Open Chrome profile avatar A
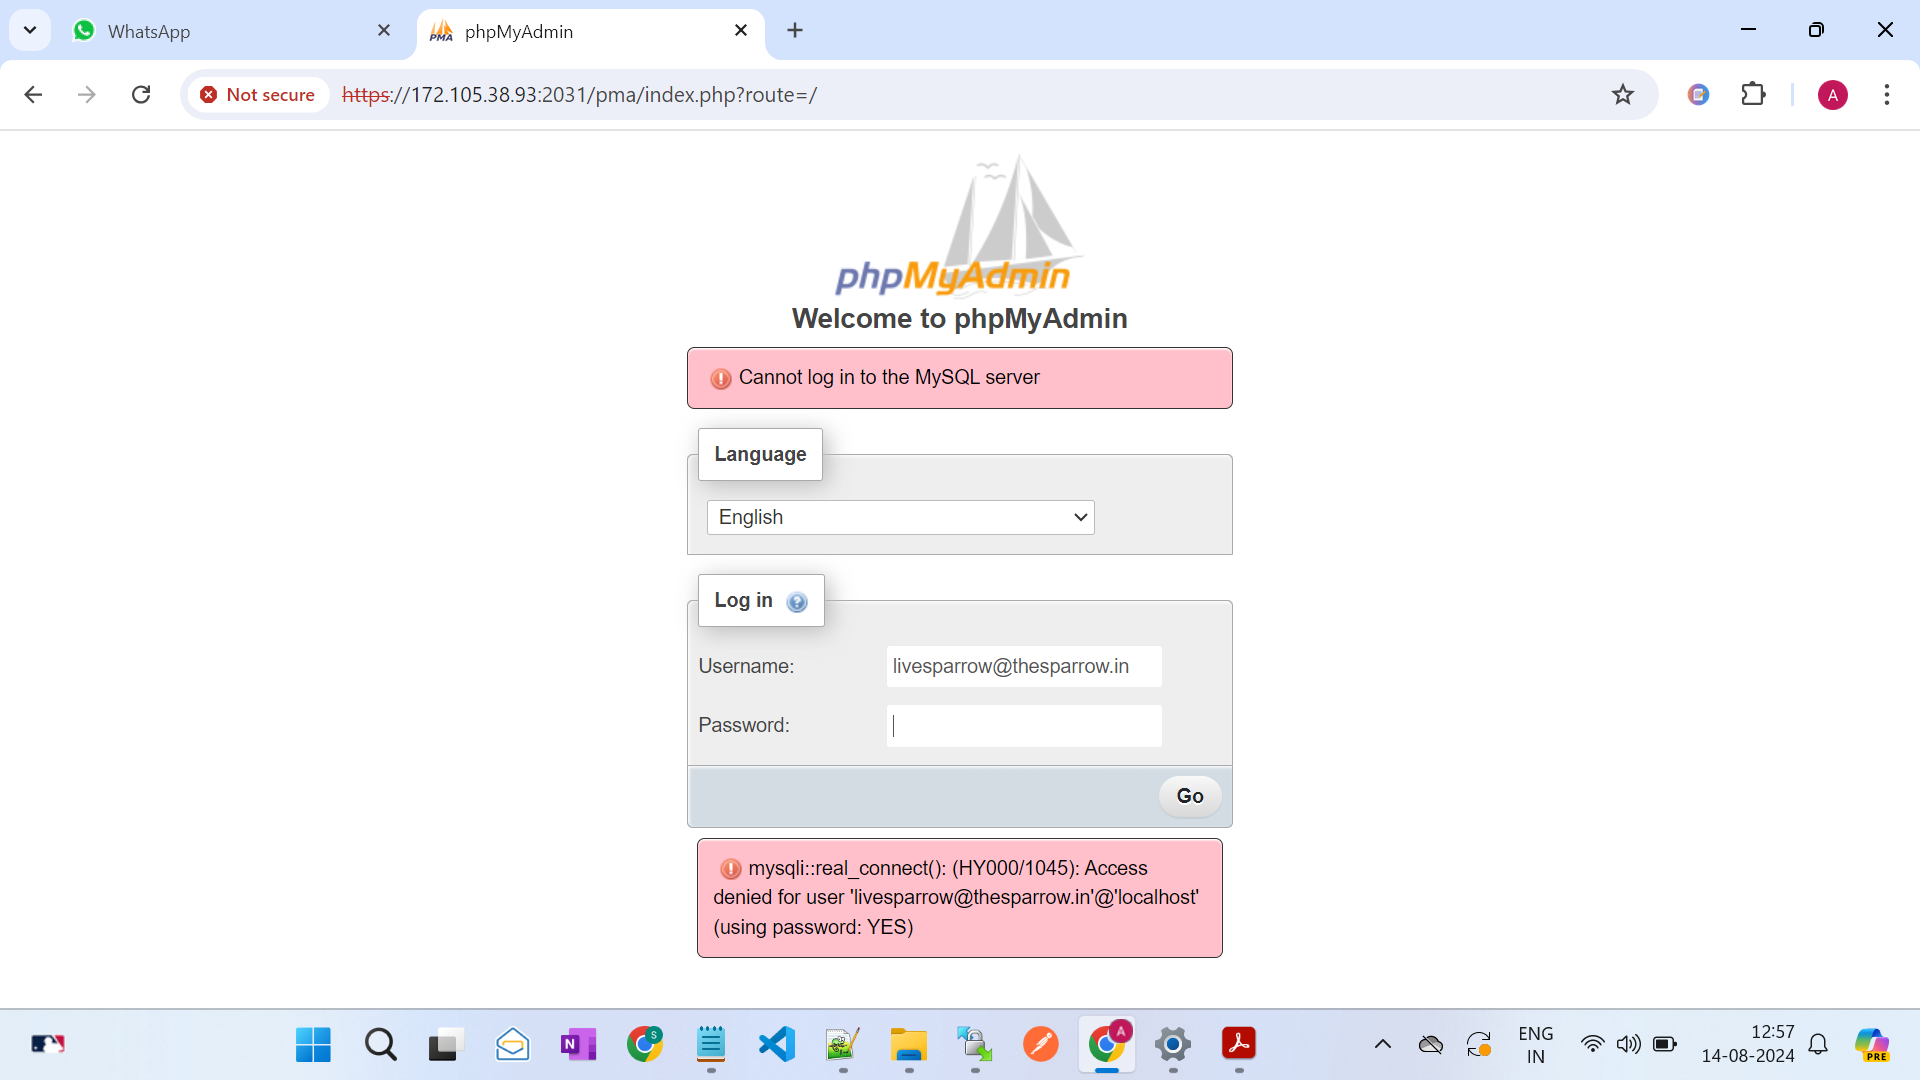The width and height of the screenshot is (1920, 1080). (x=1832, y=95)
